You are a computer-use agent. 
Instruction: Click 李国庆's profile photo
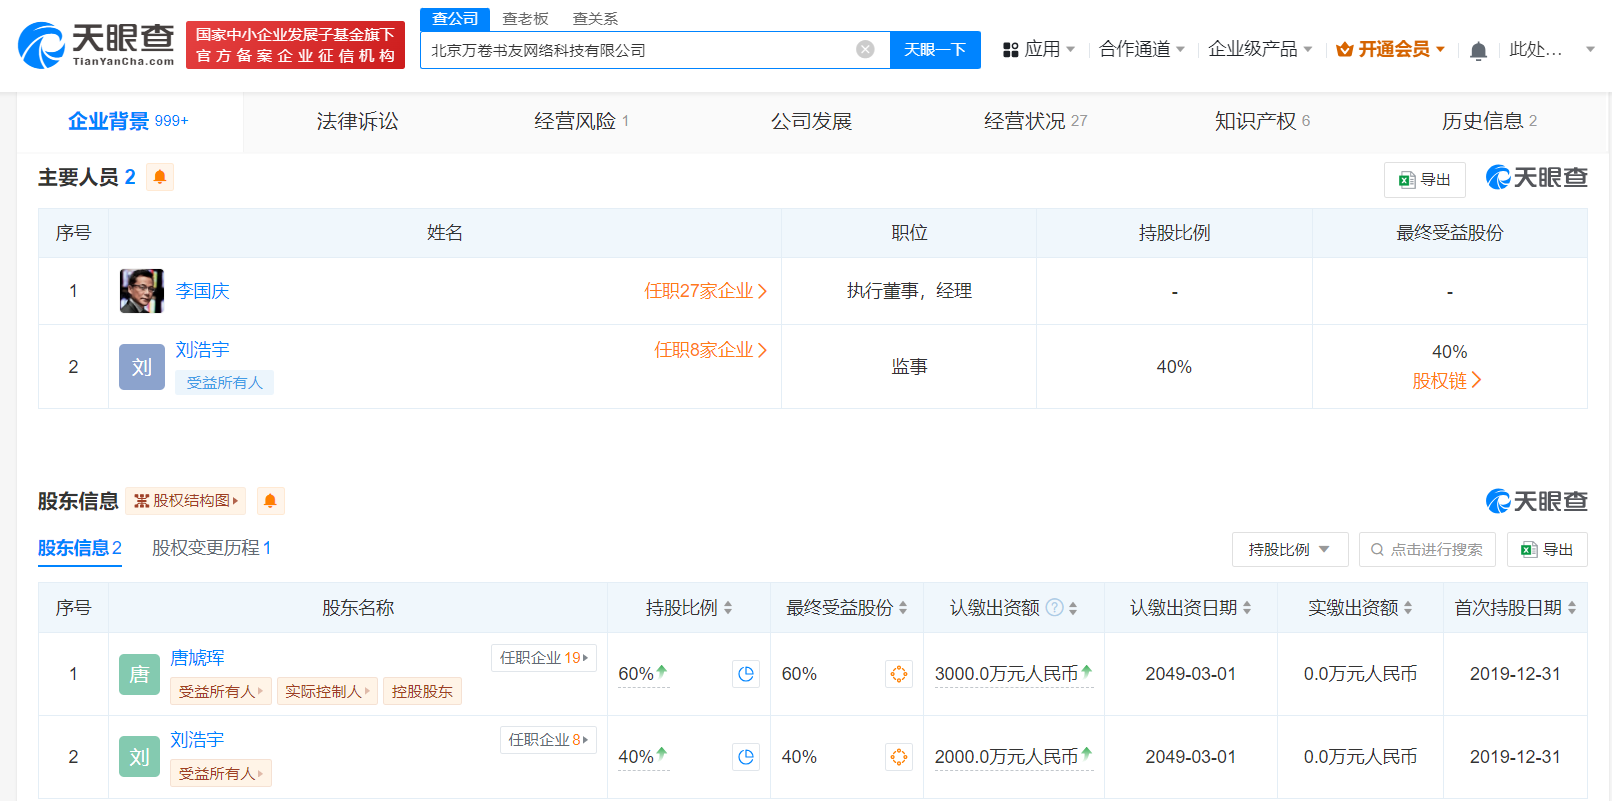(x=142, y=291)
